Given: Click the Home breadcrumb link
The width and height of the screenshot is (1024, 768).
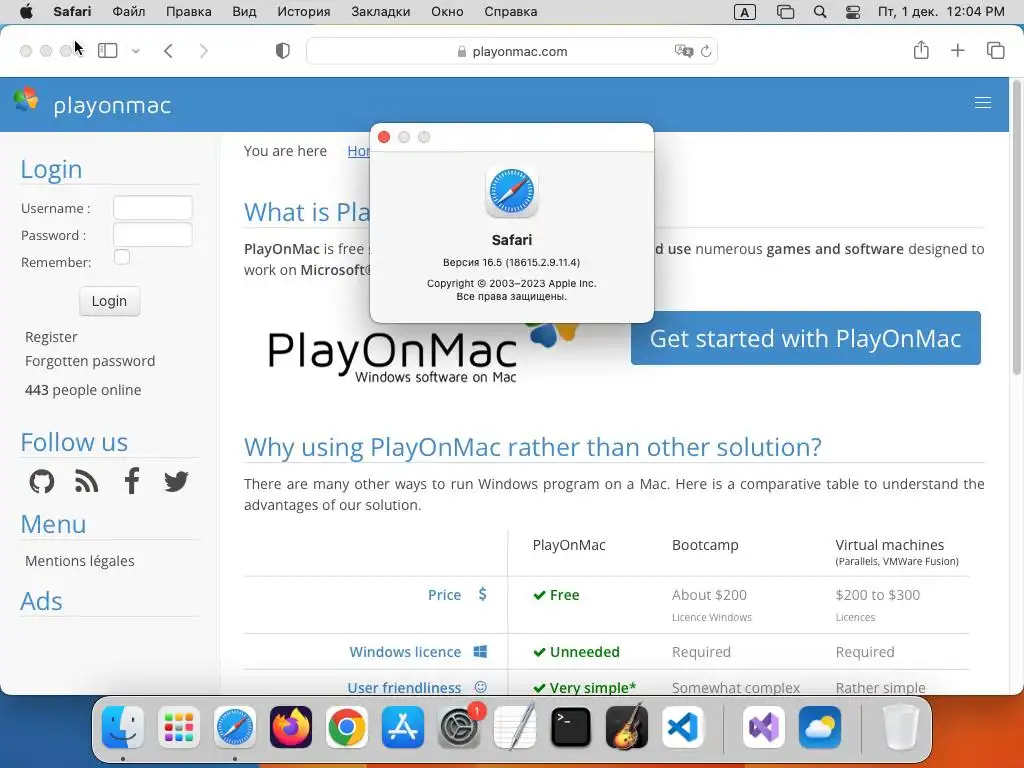Looking at the screenshot, I should [x=359, y=151].
